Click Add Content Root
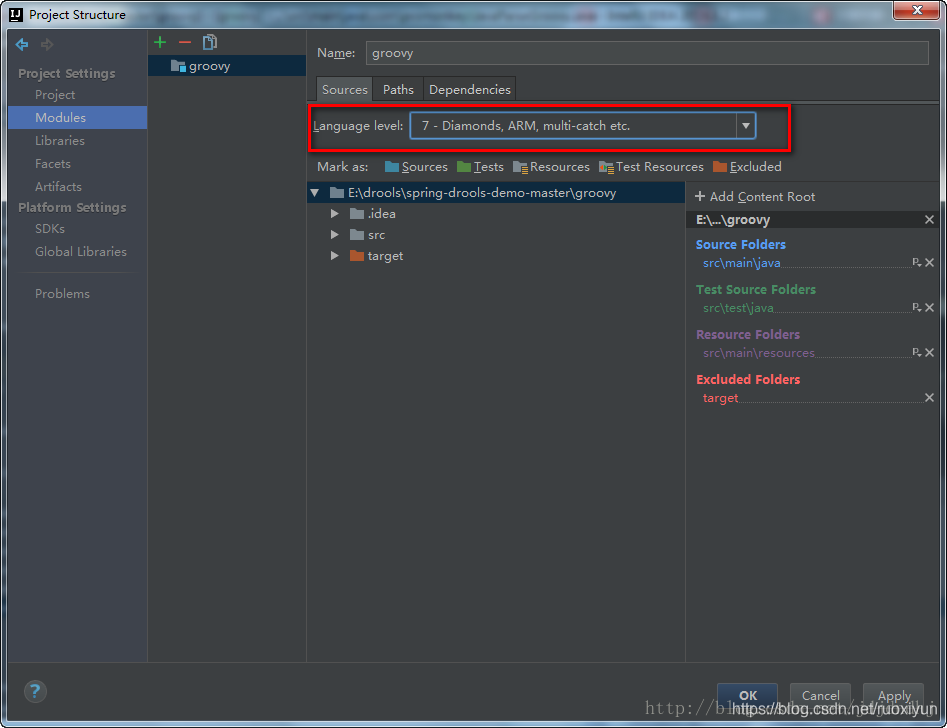Image resolution: width=947 pixels, height=728 pixels. pyautogui.click(x=755, y=196)
